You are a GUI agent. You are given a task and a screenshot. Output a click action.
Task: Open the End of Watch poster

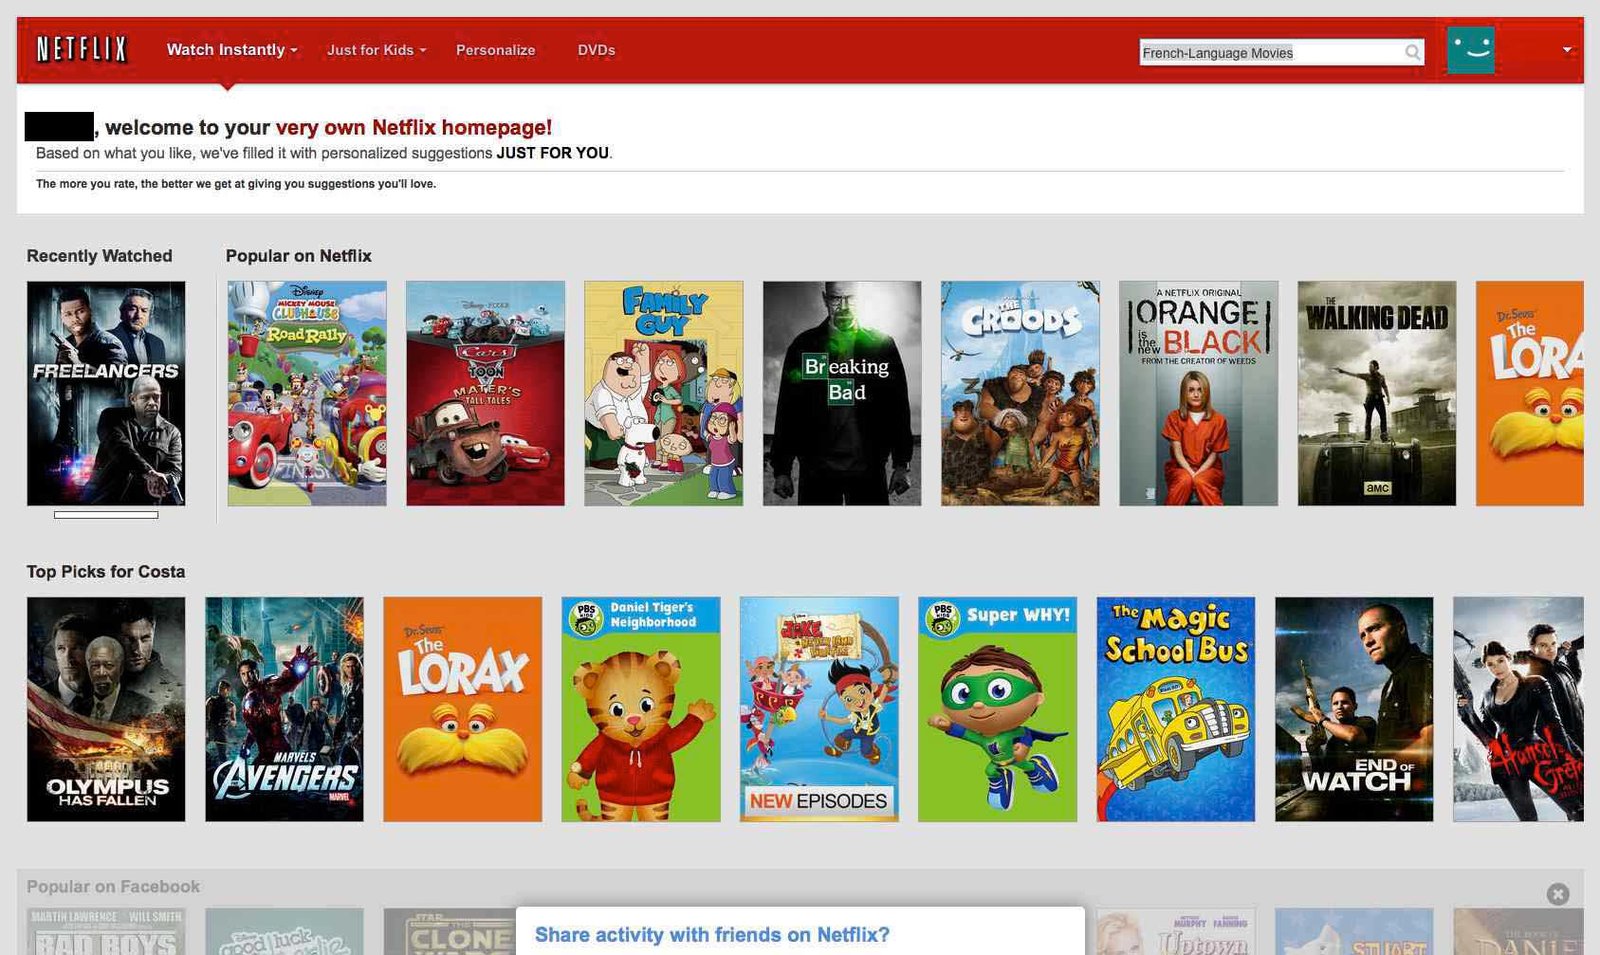click(x=1354, y=709)
